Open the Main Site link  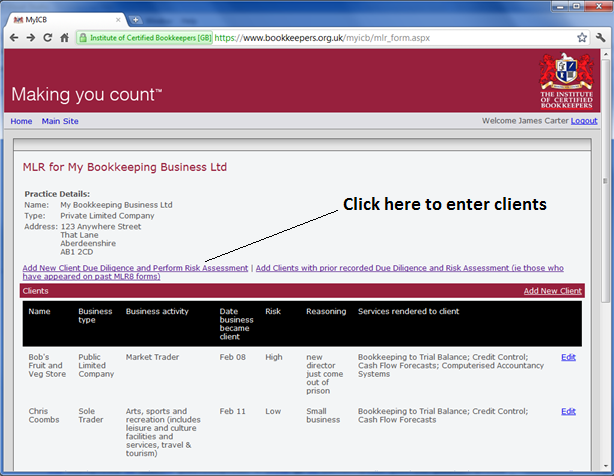point(60,121)
